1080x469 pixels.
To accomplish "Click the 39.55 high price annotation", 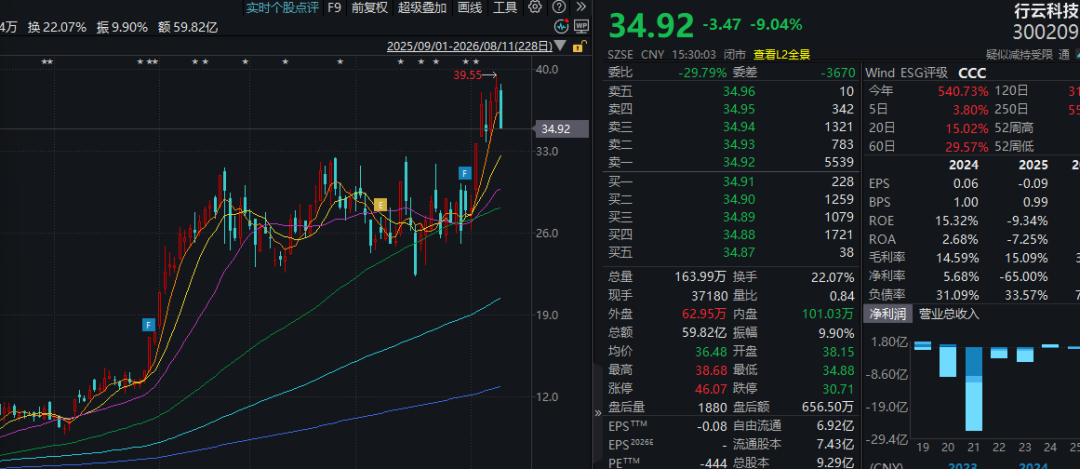I will tap(467, 76).
